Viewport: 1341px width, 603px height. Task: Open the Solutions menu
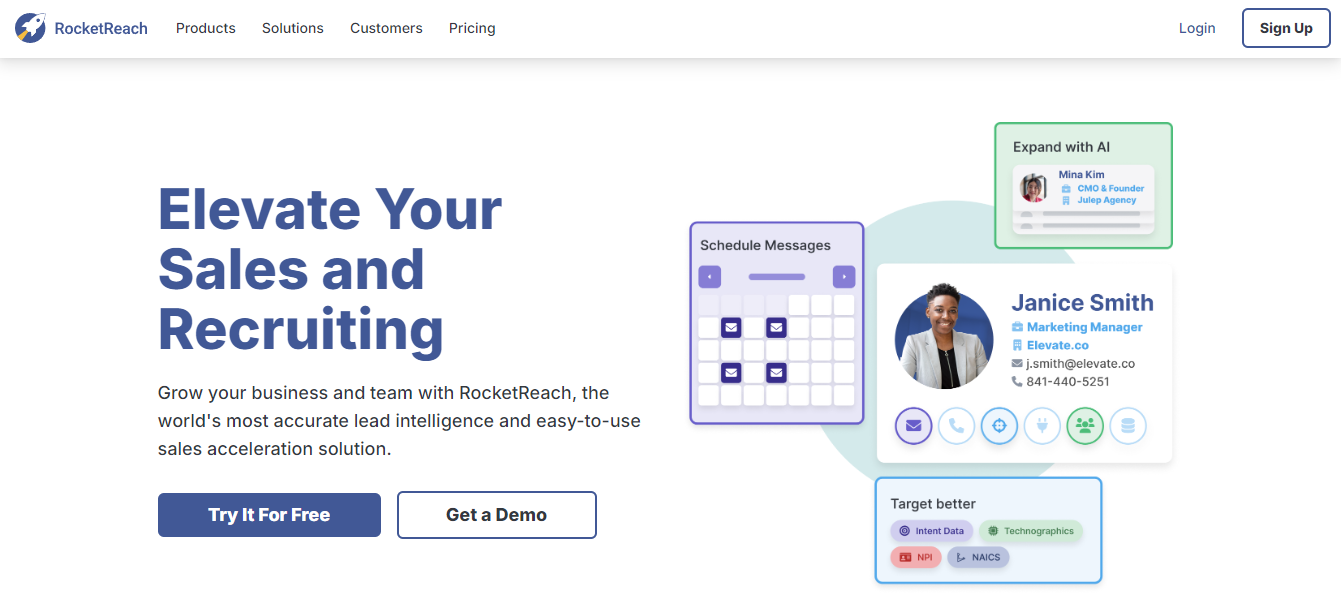(x=293, y=28)
